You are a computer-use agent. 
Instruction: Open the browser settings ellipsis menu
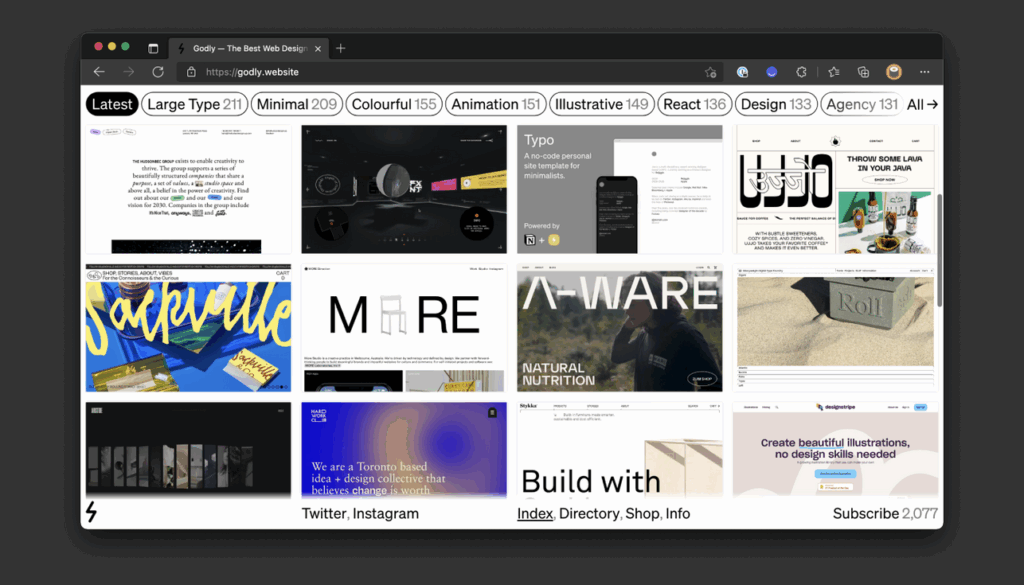click(x=924, y=72)
